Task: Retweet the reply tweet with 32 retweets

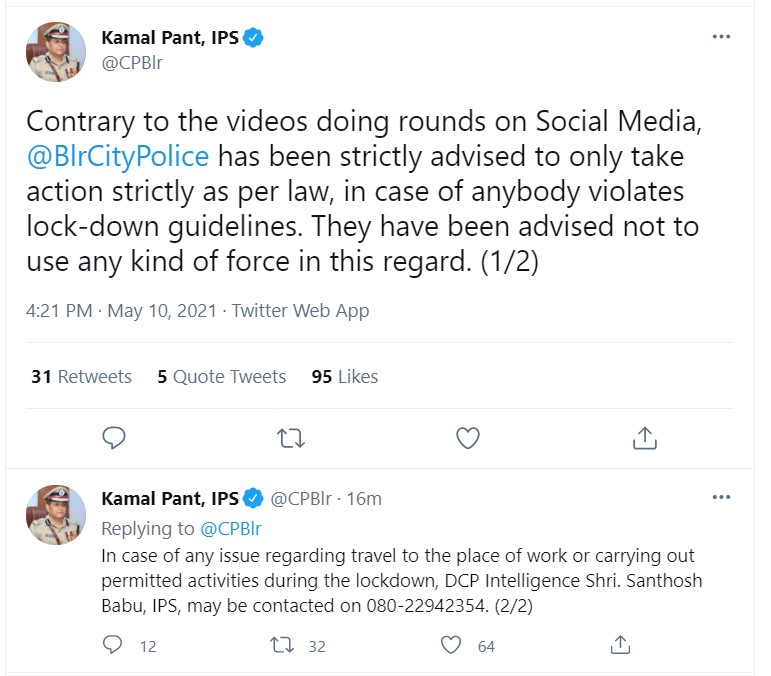Action: [x=282, y=645]
